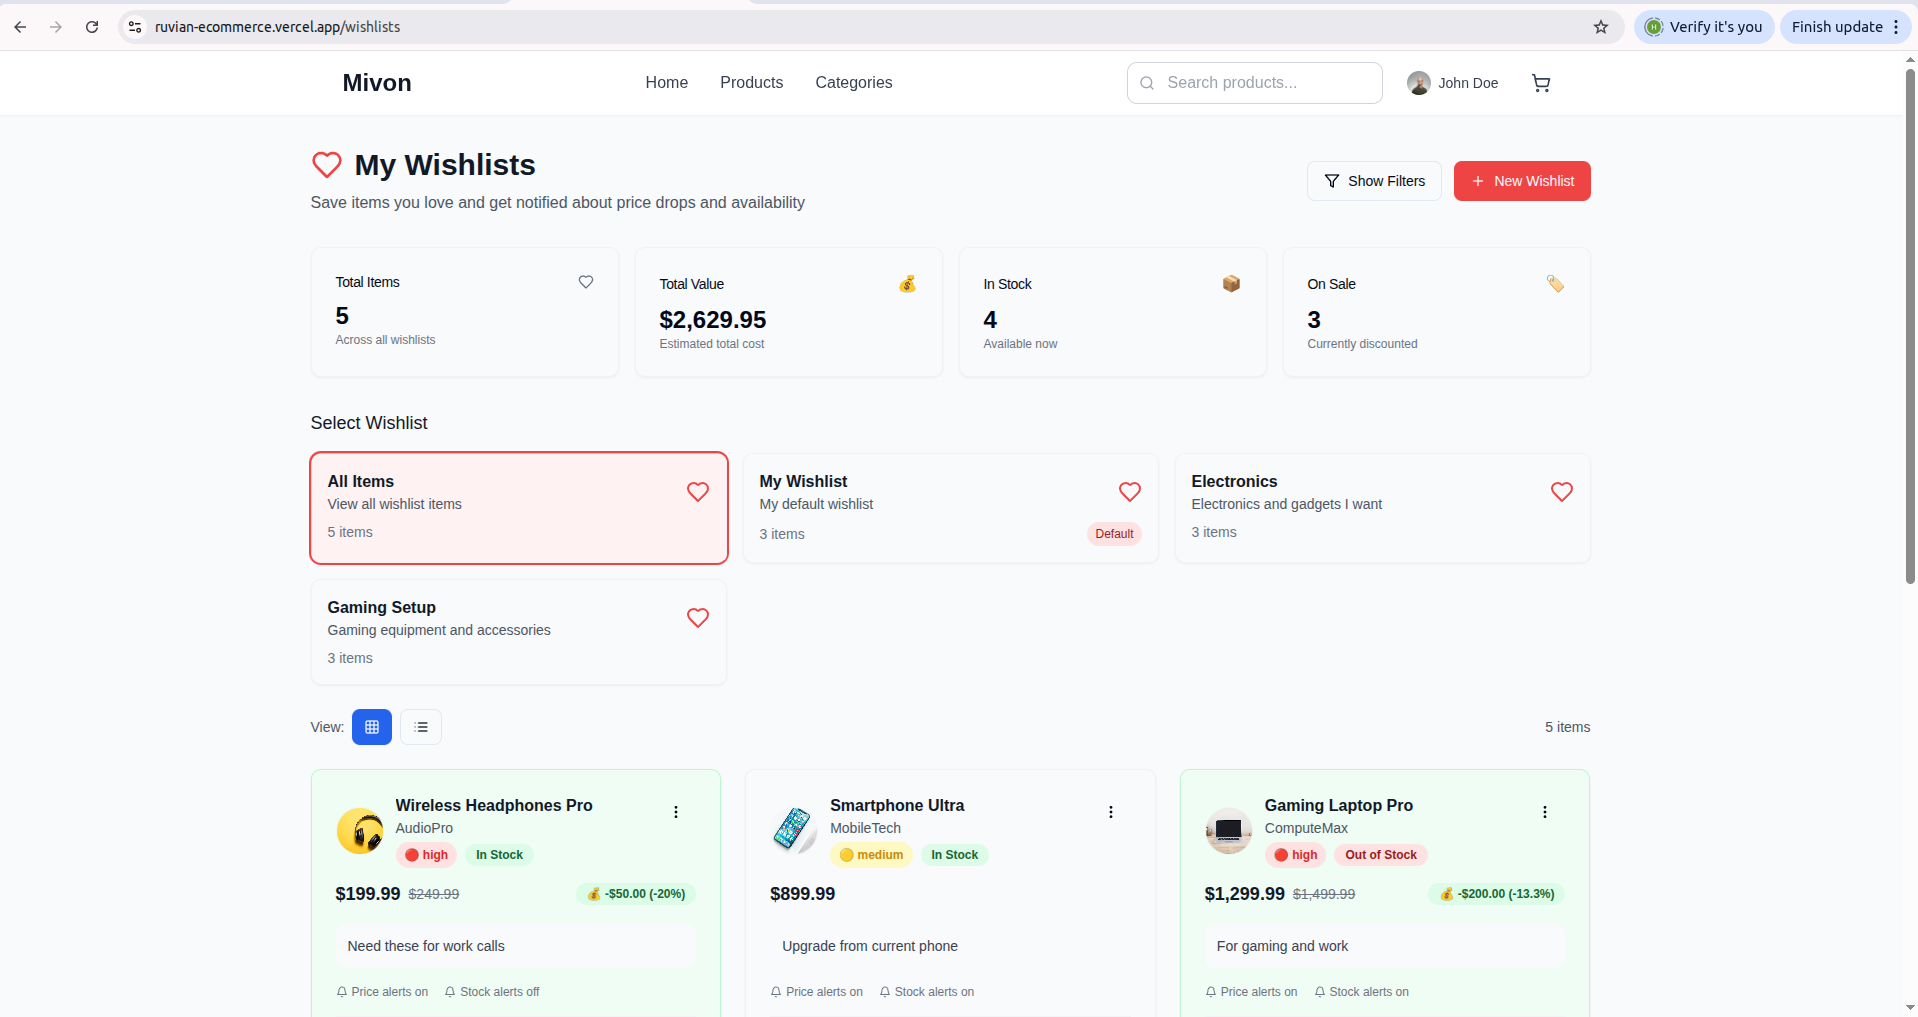The image size is (1918, 1017).
Task: Toggle price alerts for Gaming Laptop Pro
Action: [x=1251, y=992]
